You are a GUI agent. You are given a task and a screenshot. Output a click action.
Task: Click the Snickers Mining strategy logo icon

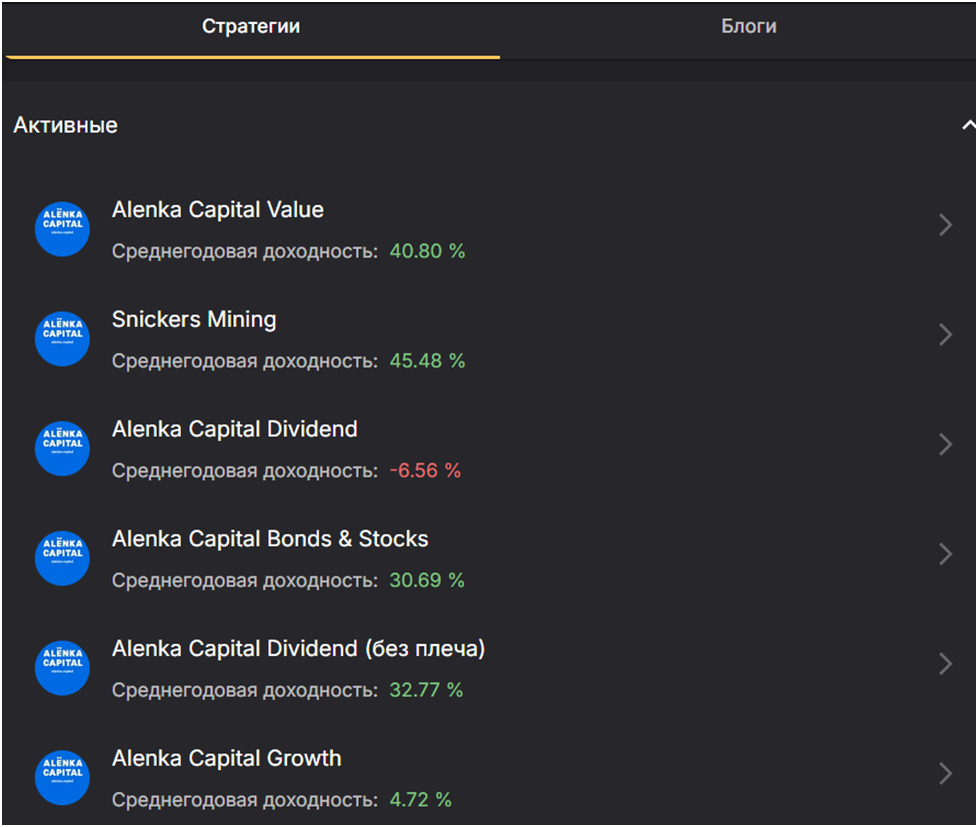pyautogui.click(x=62, y=339)
